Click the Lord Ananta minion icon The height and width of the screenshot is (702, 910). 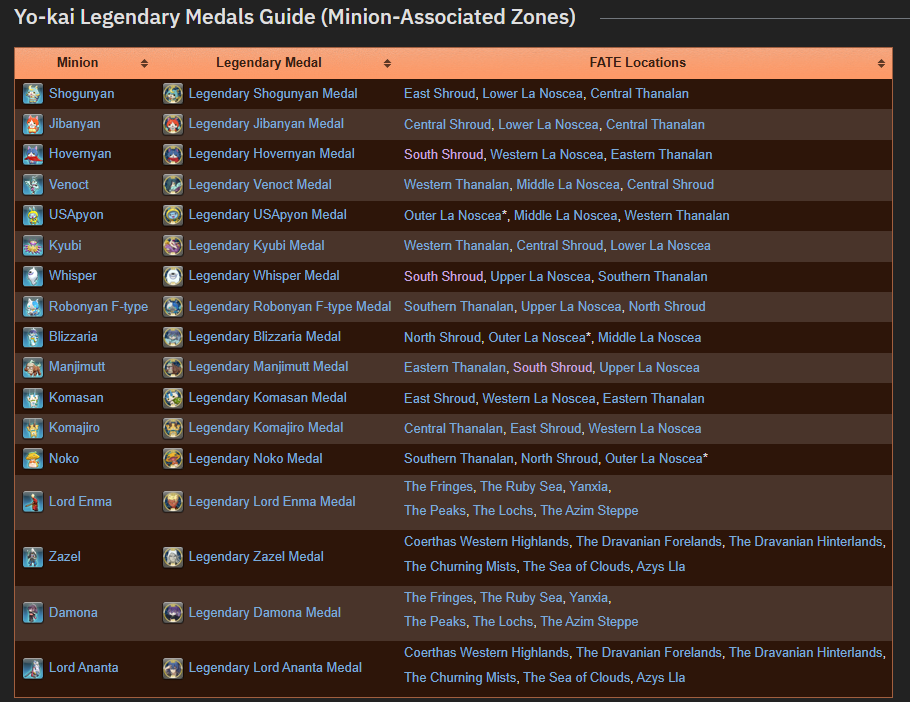tap(33, 668)
